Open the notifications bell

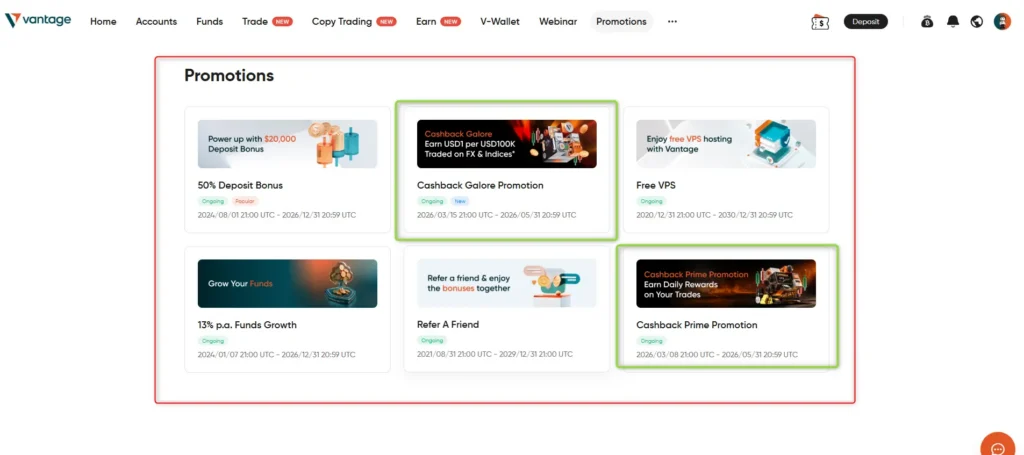[x=953, y=22]
